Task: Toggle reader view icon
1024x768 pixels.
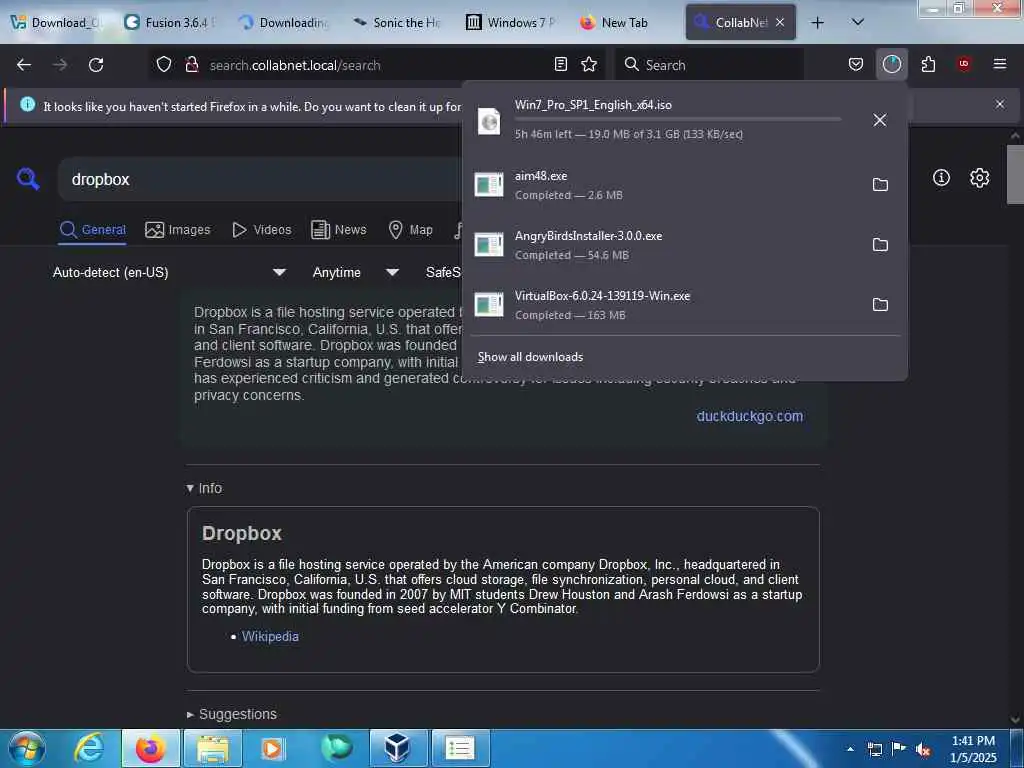Action: [x=560, y=64]
